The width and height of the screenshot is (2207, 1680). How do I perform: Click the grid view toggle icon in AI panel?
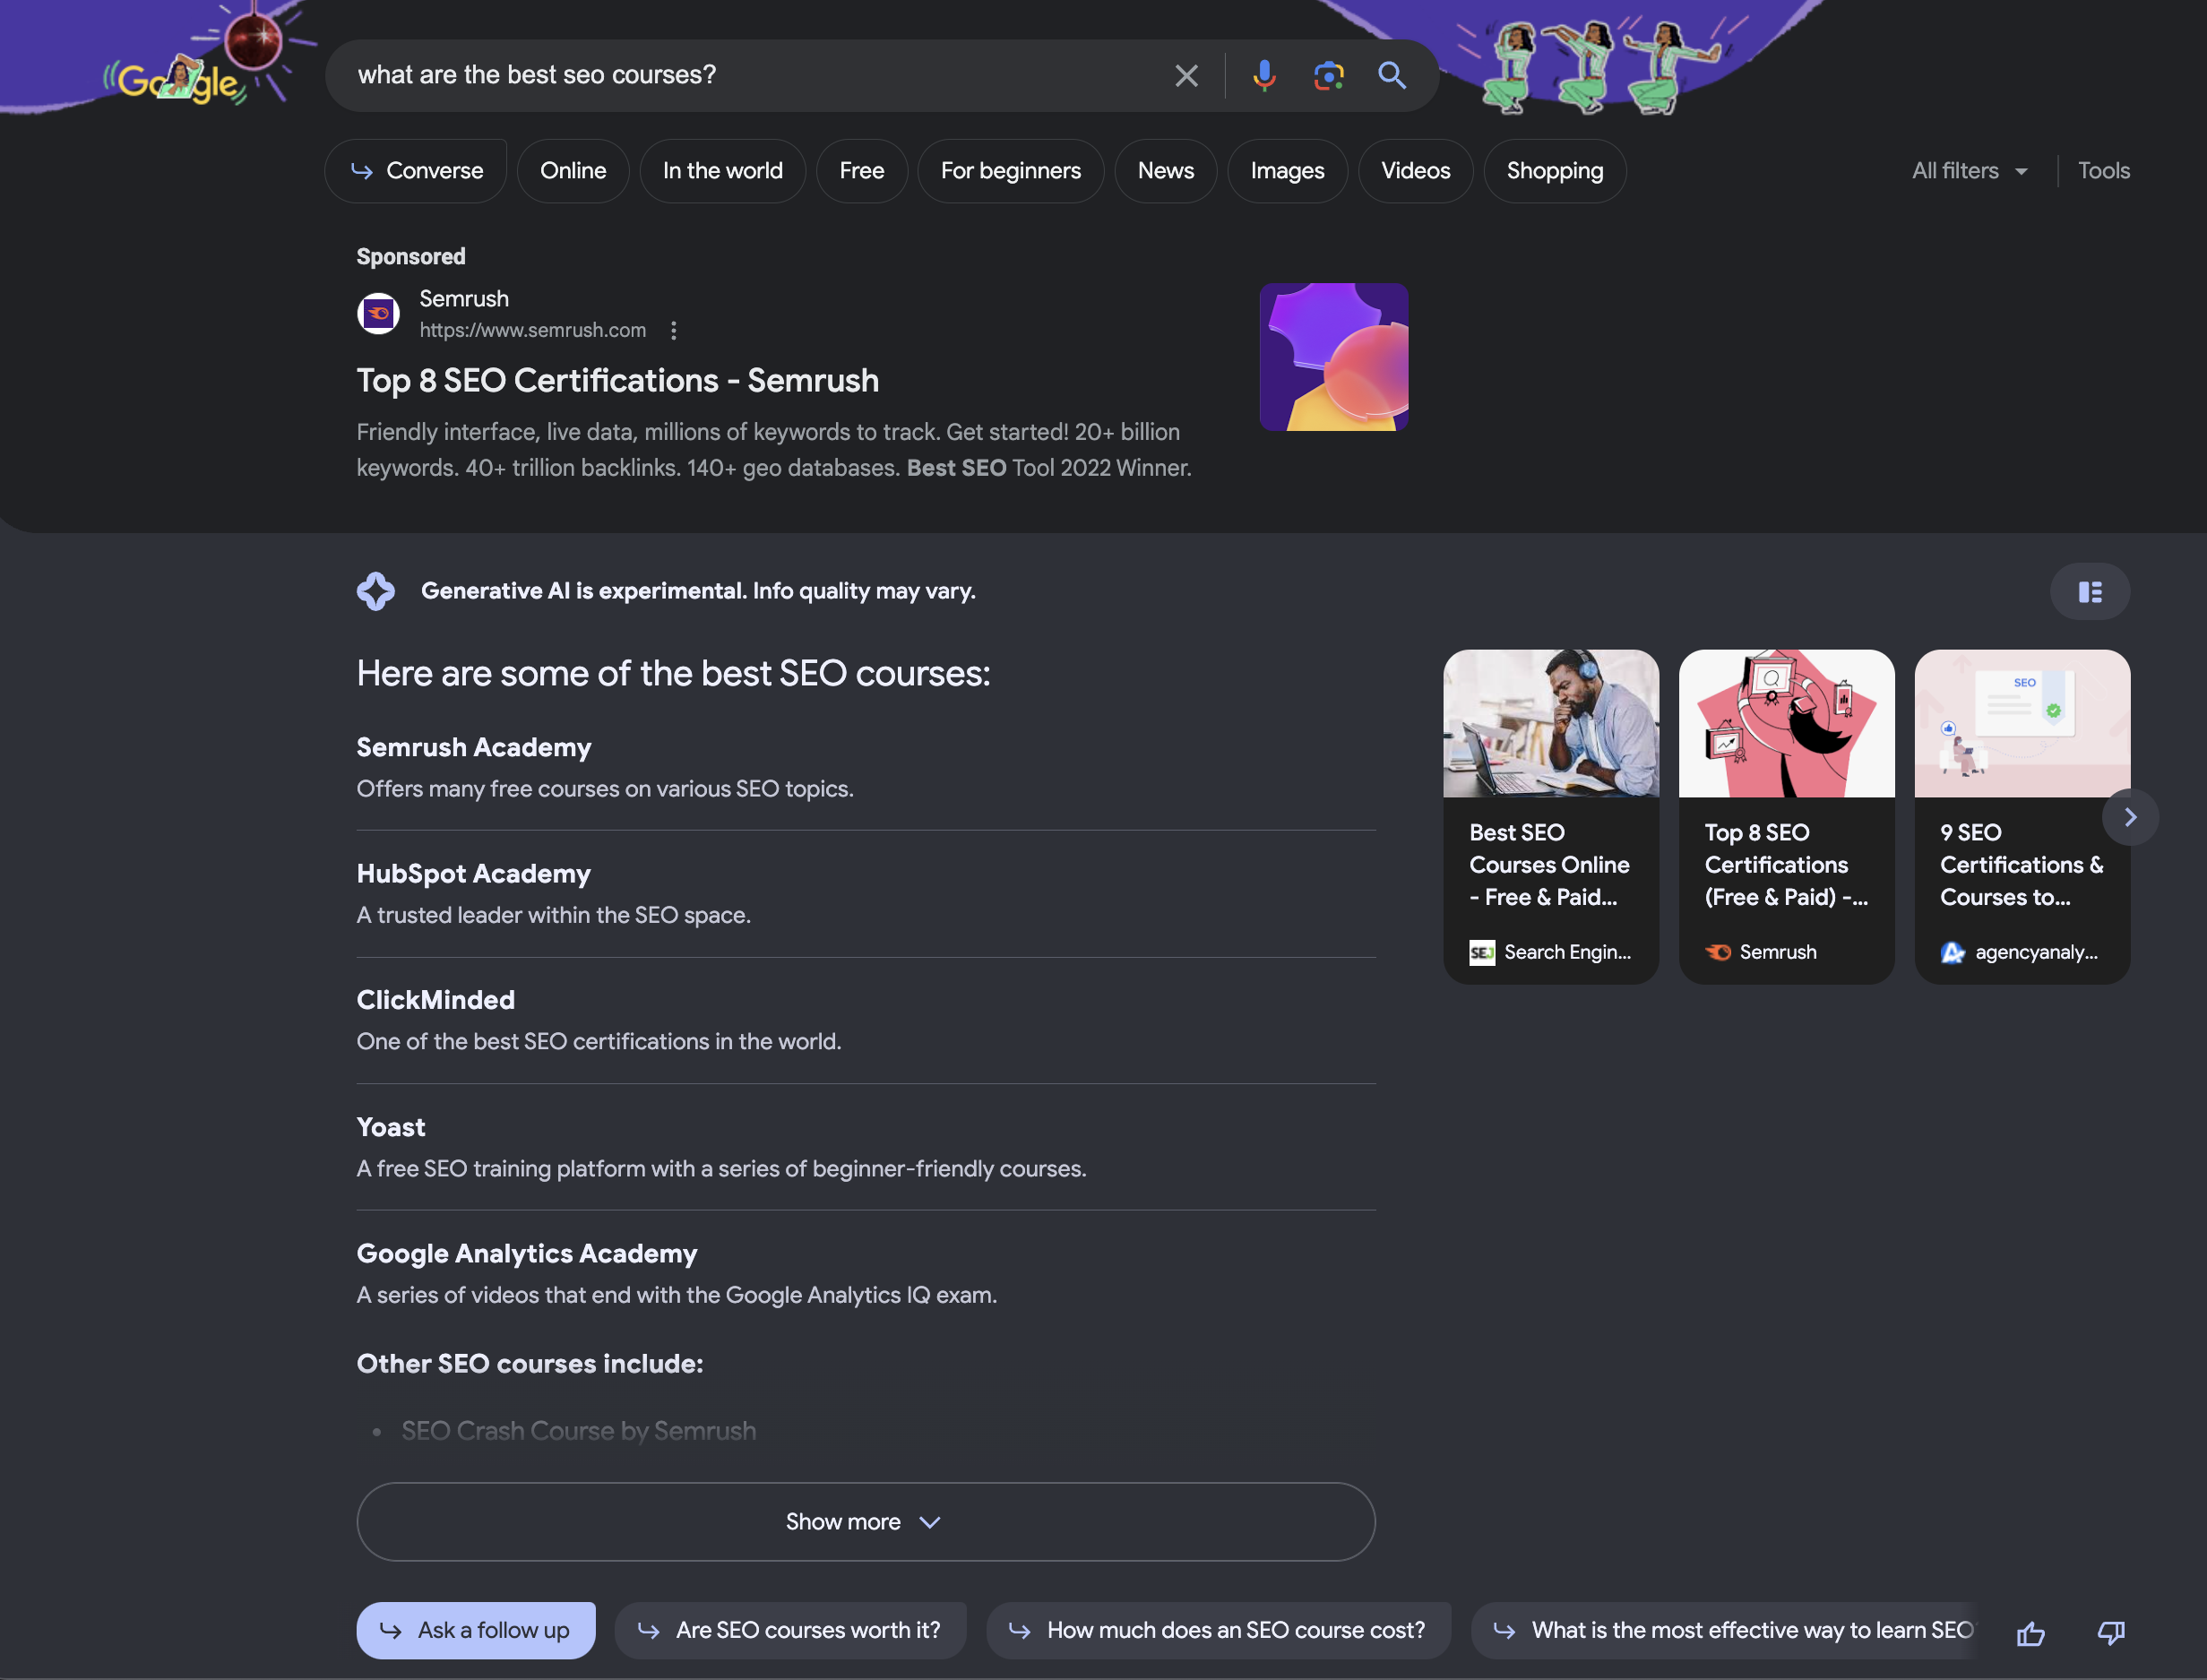point(2091,591)
